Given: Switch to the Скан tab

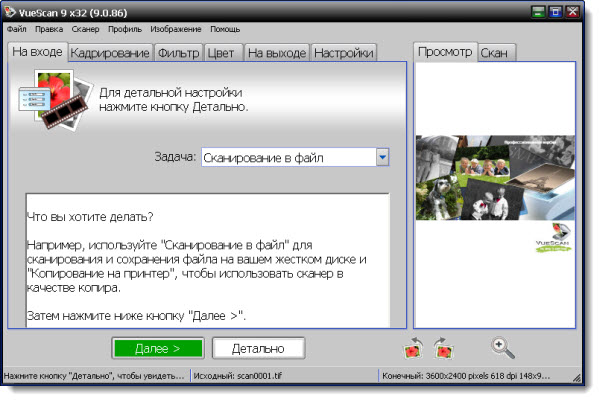Looking at the screenshot, I should (497, 53).
